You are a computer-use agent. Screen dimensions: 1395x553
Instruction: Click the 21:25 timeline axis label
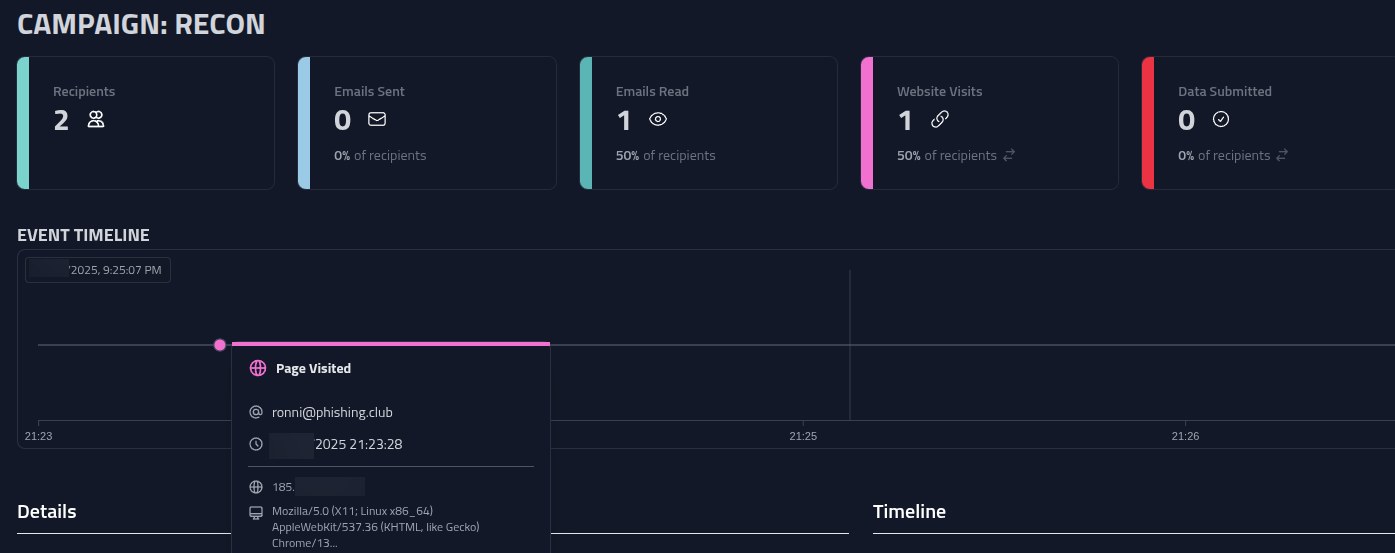(x=803, y=436)
